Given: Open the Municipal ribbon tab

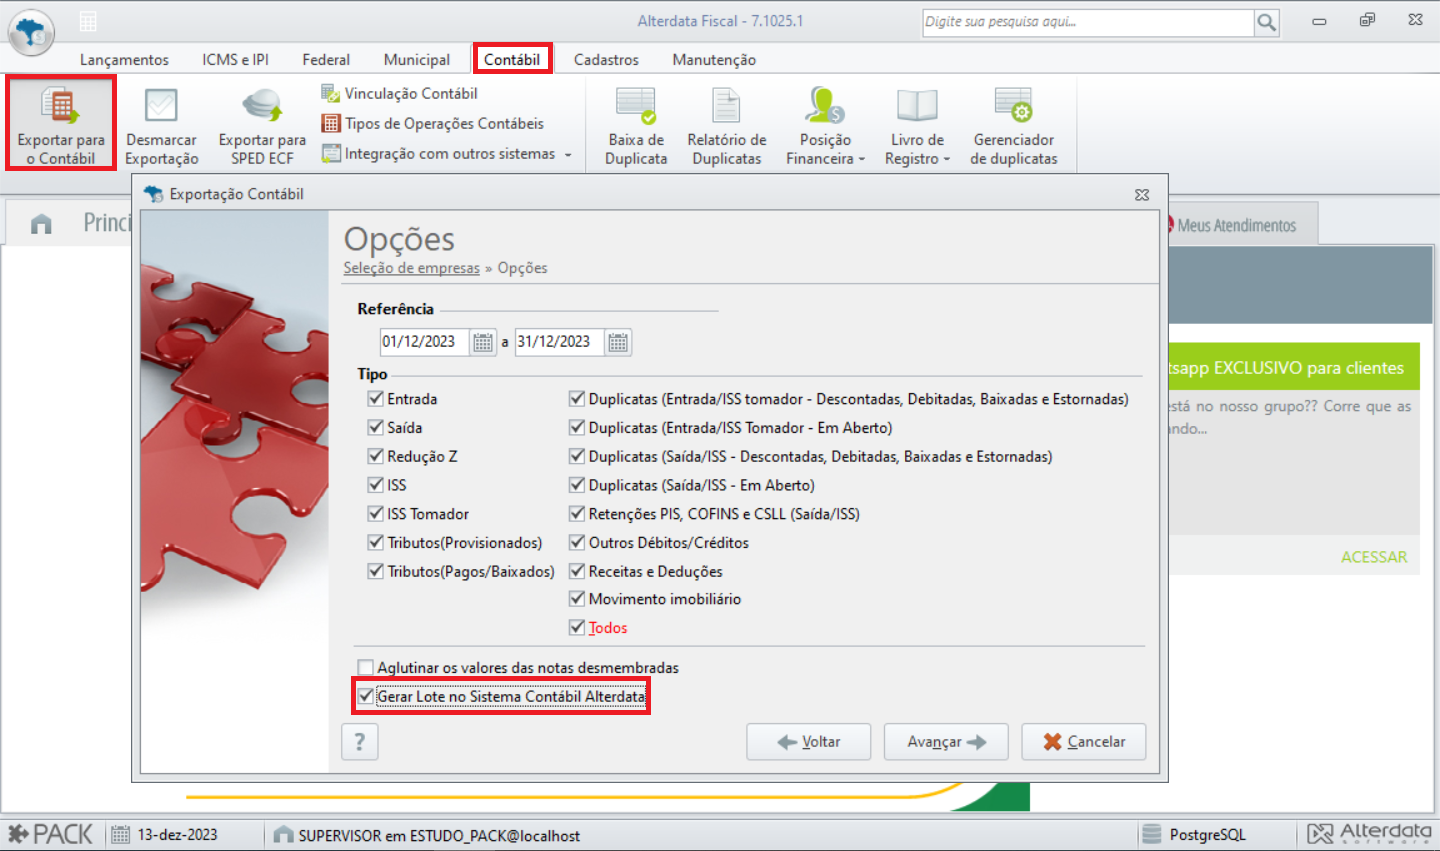Looking at the screenshot, I should pyautogui.click(x=417, y=60).
